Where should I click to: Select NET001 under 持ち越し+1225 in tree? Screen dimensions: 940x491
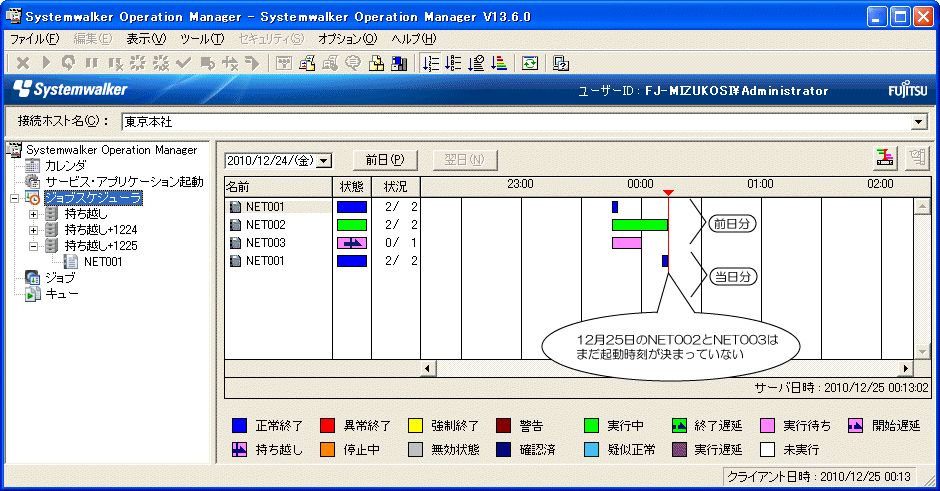coord(103,262)
